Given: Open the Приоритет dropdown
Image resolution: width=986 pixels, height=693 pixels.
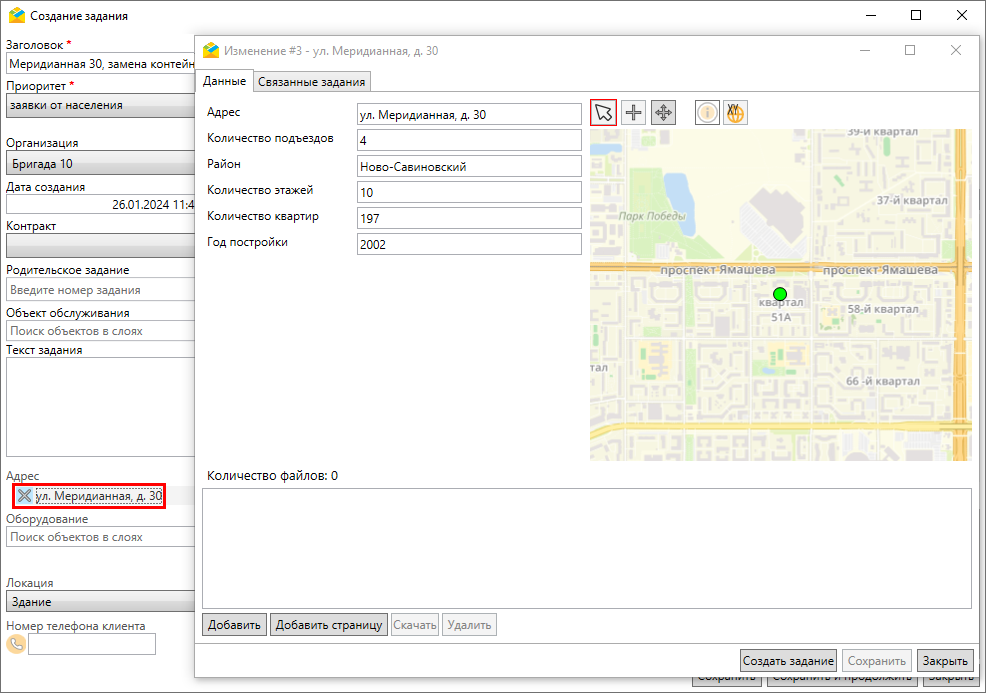Looking at the screenshot, I should (x=100, y=105).
